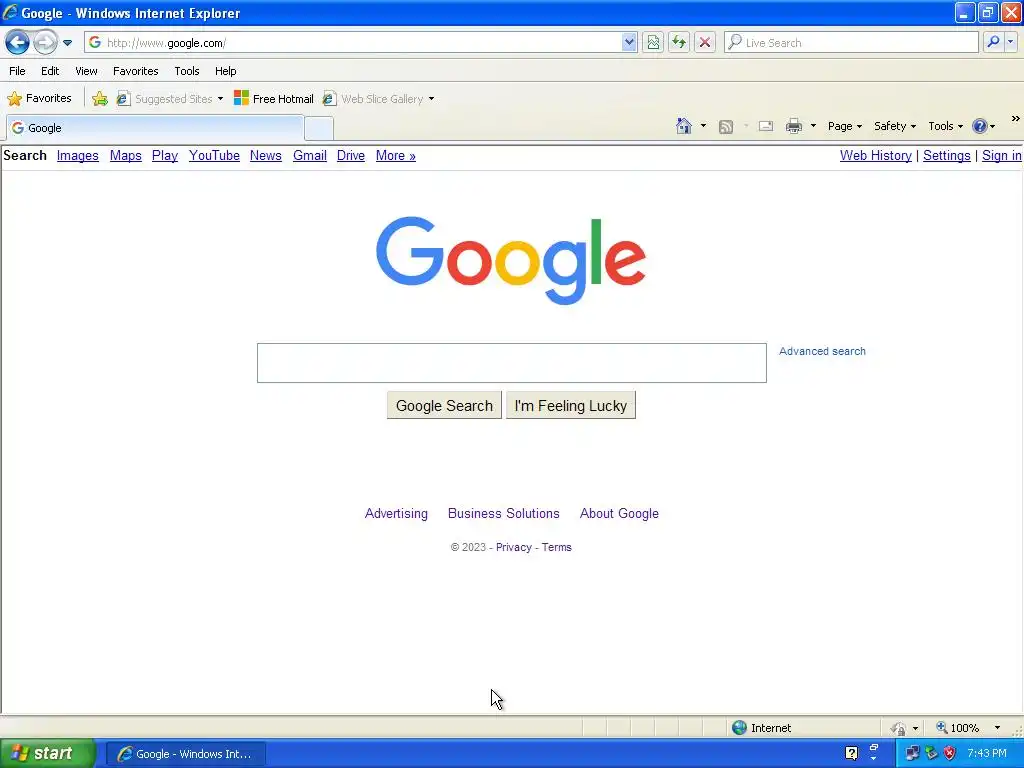
Task: Click the Print icon
Action: pyautogui.click(x=794, y=126)
